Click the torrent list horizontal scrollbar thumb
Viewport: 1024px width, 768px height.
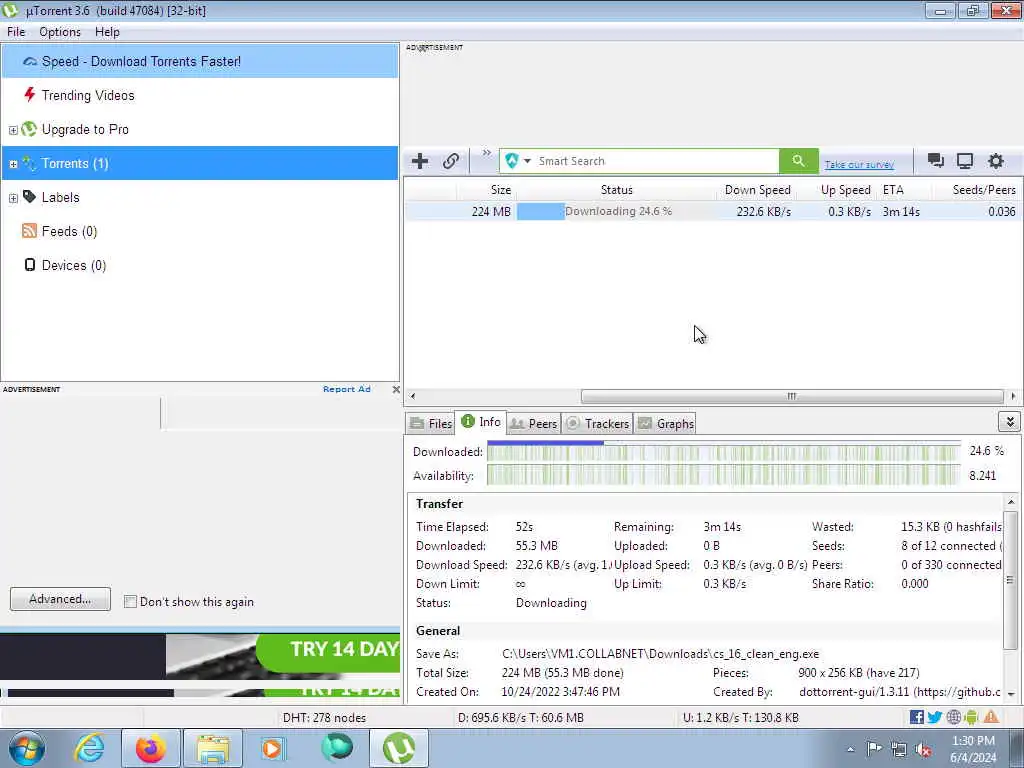click(792, 396)
